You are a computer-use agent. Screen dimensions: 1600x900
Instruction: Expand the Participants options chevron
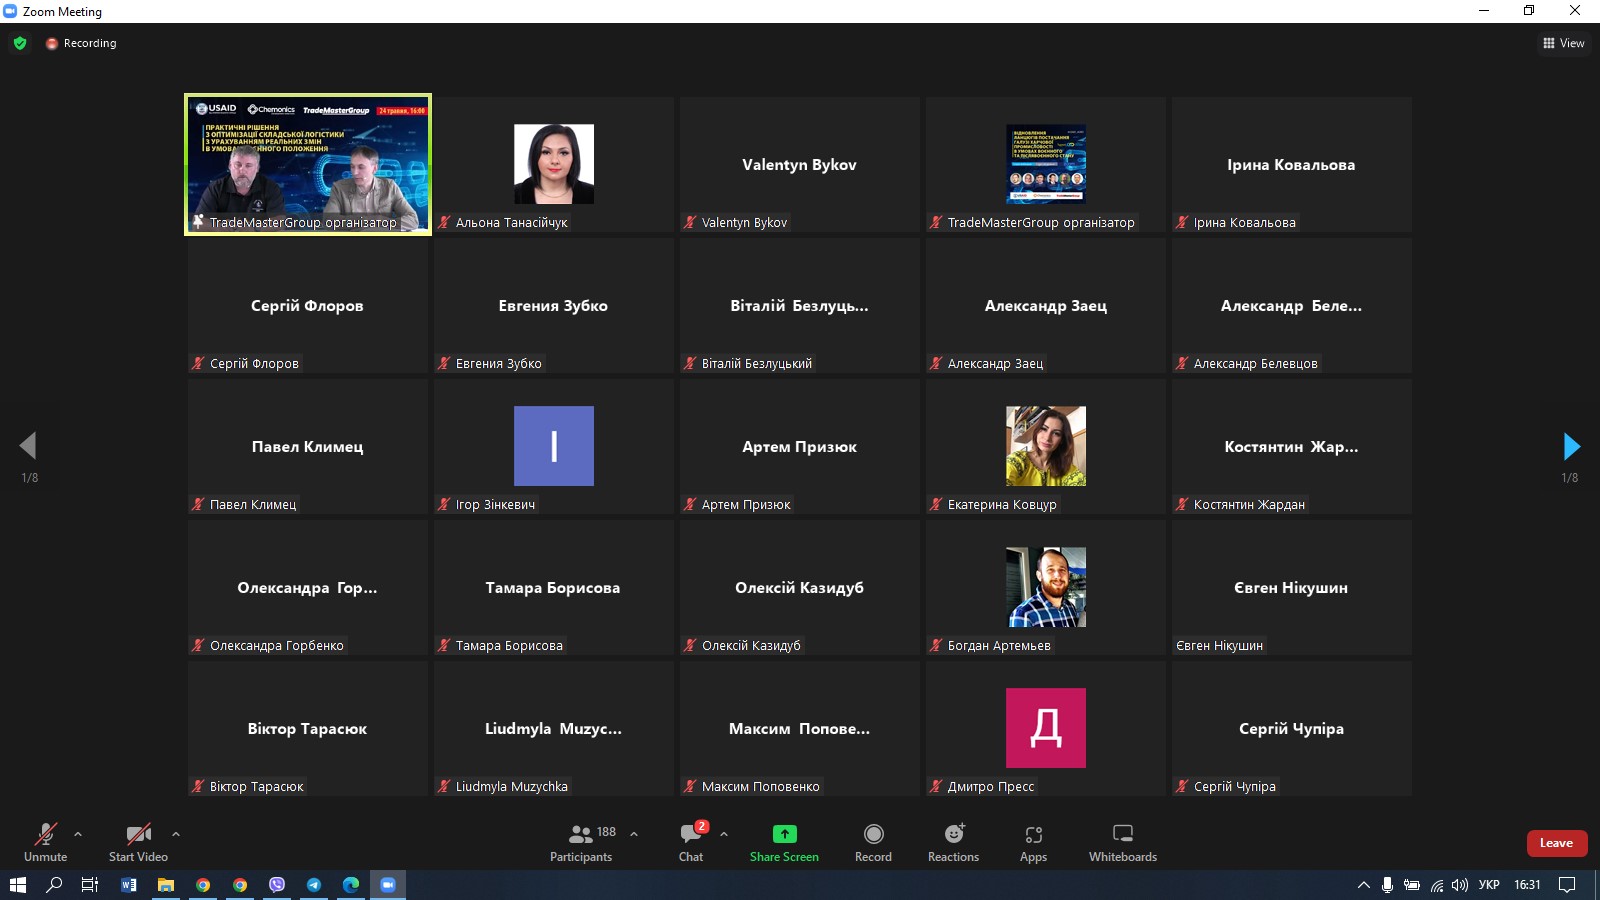634,833
